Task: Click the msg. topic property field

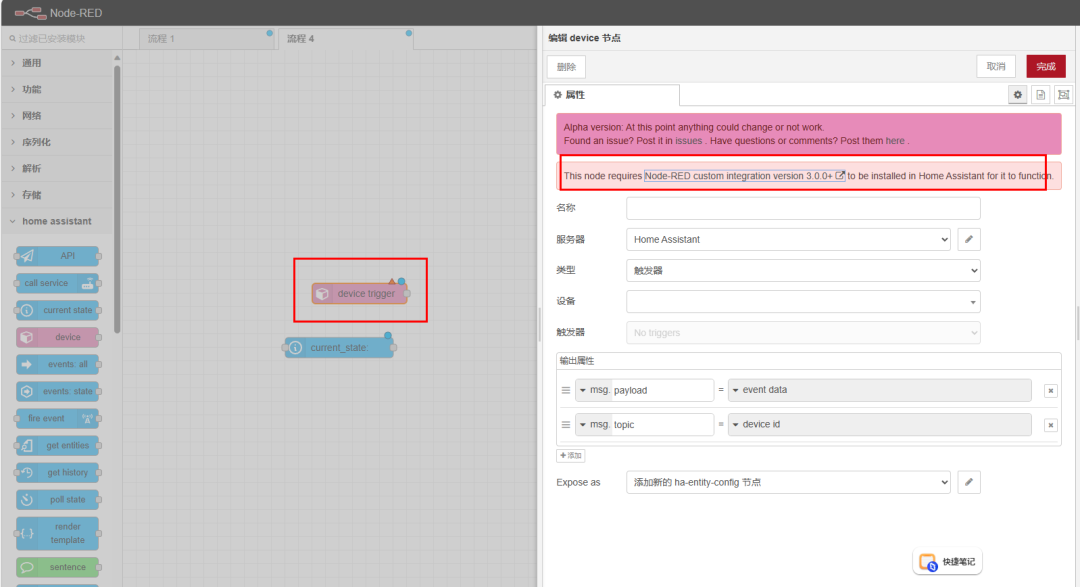Action: pos(662,424)
